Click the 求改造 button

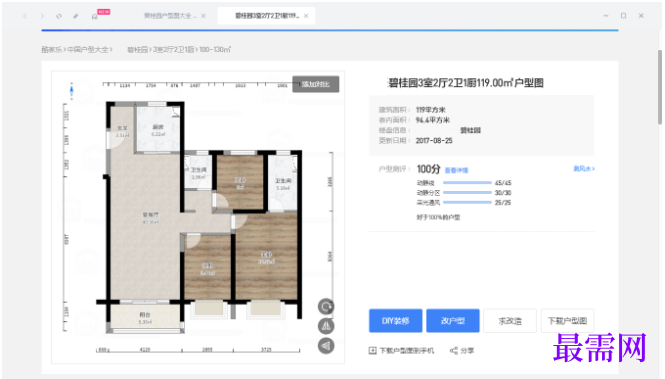(510, 320)
